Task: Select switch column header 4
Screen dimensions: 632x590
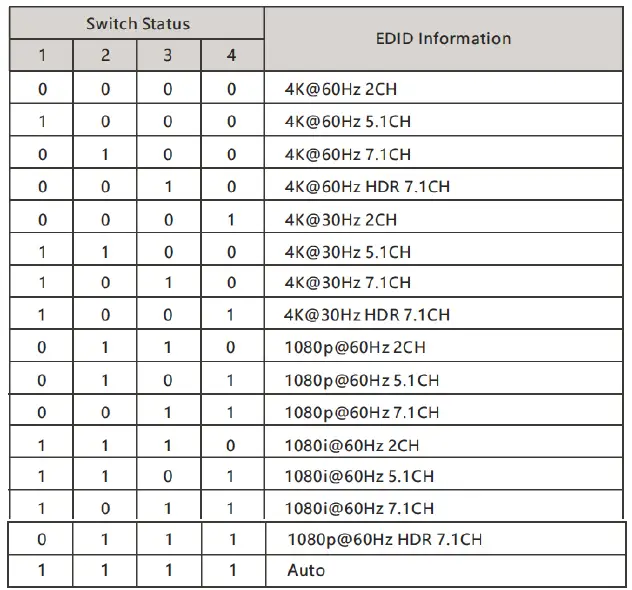Action: (231, 55)
